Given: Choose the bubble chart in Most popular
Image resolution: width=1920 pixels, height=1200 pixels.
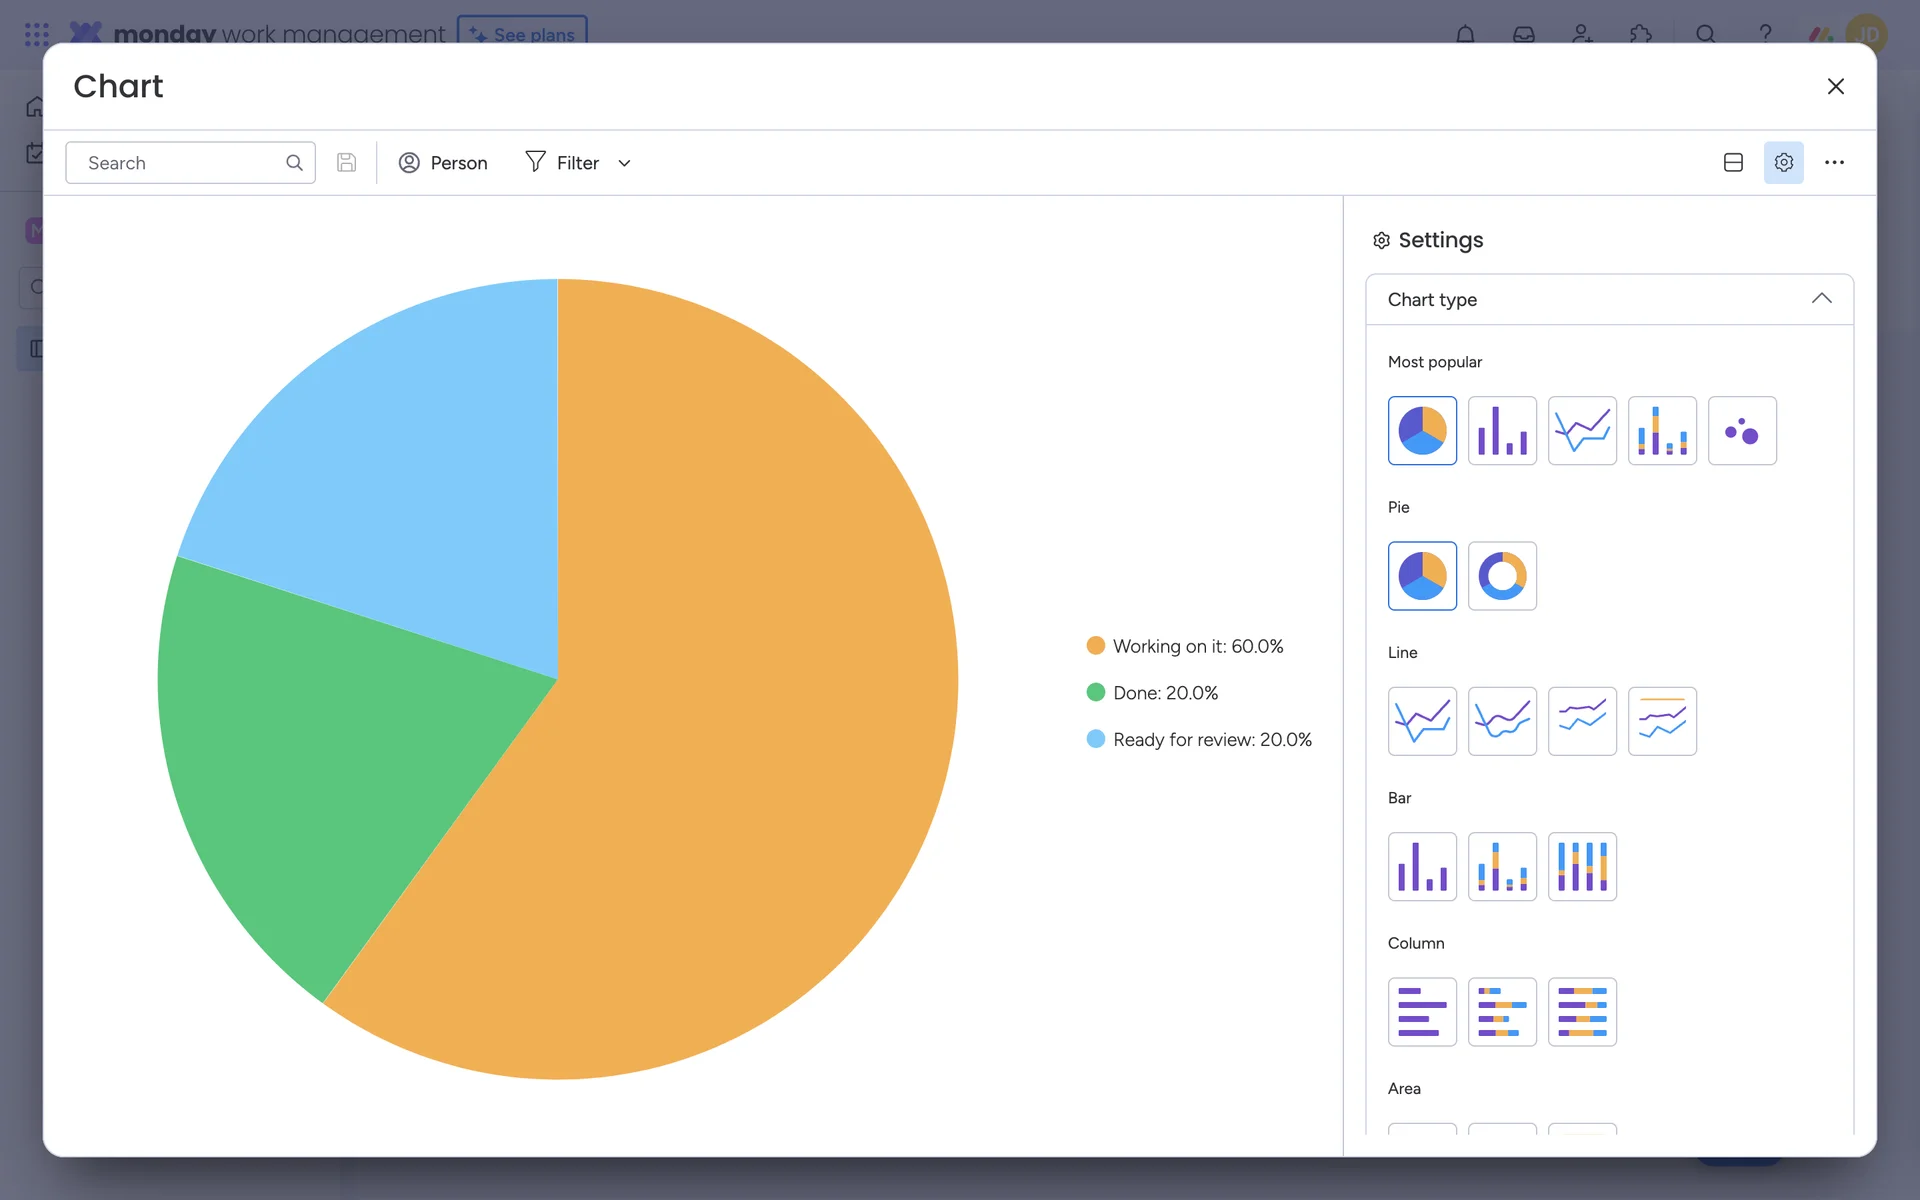Looking at the screenshot, I should click(1742, 431).
